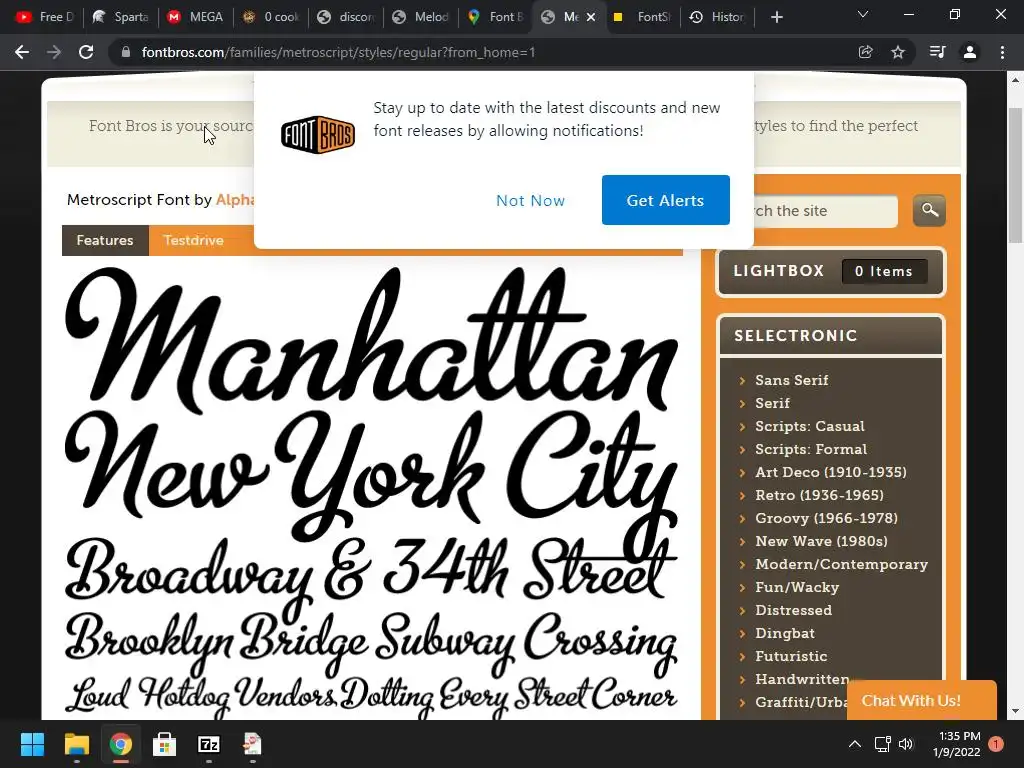Click the Chrome taskbar icon
The image size is (1024, 768).
[121, 744]
